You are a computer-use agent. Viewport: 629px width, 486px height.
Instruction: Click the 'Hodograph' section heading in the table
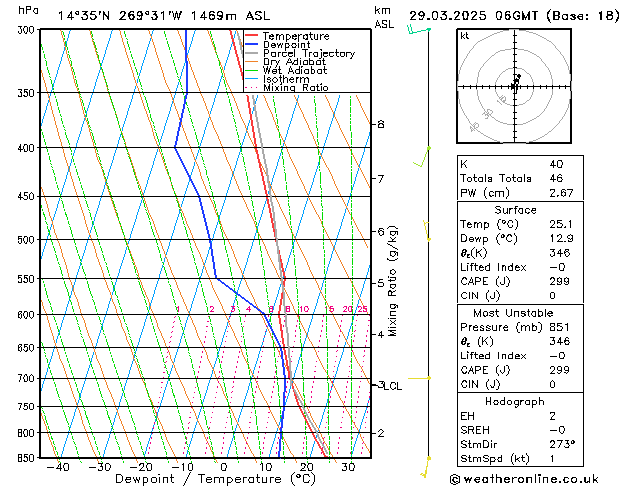pyautogui.click(x=514, y=400)
